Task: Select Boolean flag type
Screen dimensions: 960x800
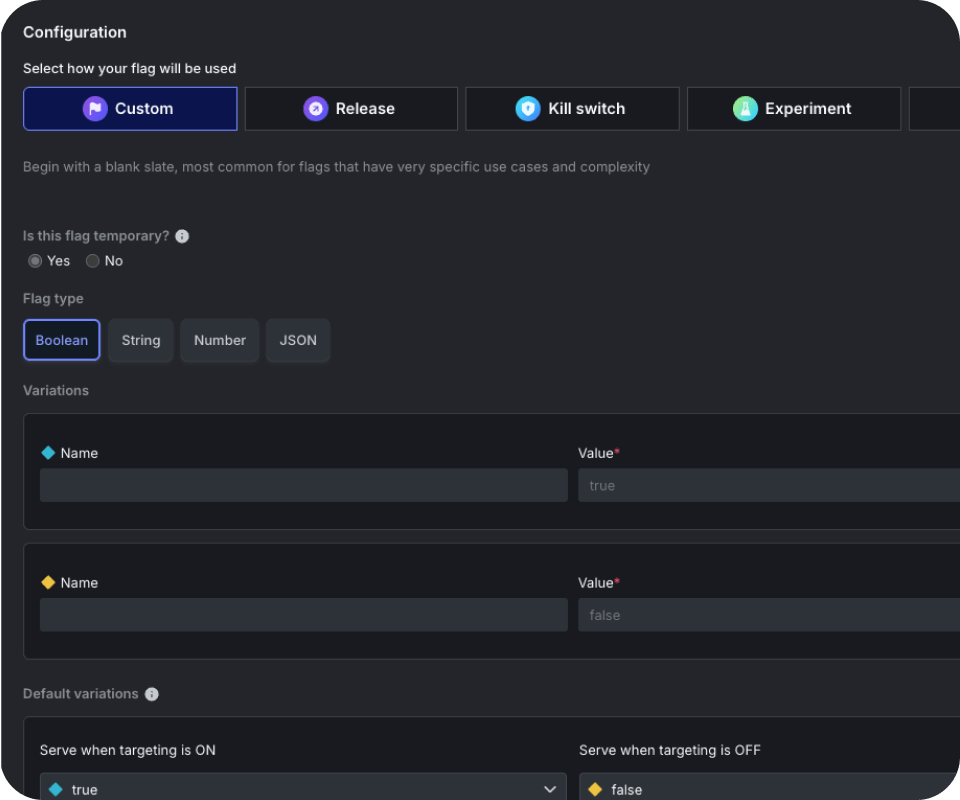Action: (61, 340)
